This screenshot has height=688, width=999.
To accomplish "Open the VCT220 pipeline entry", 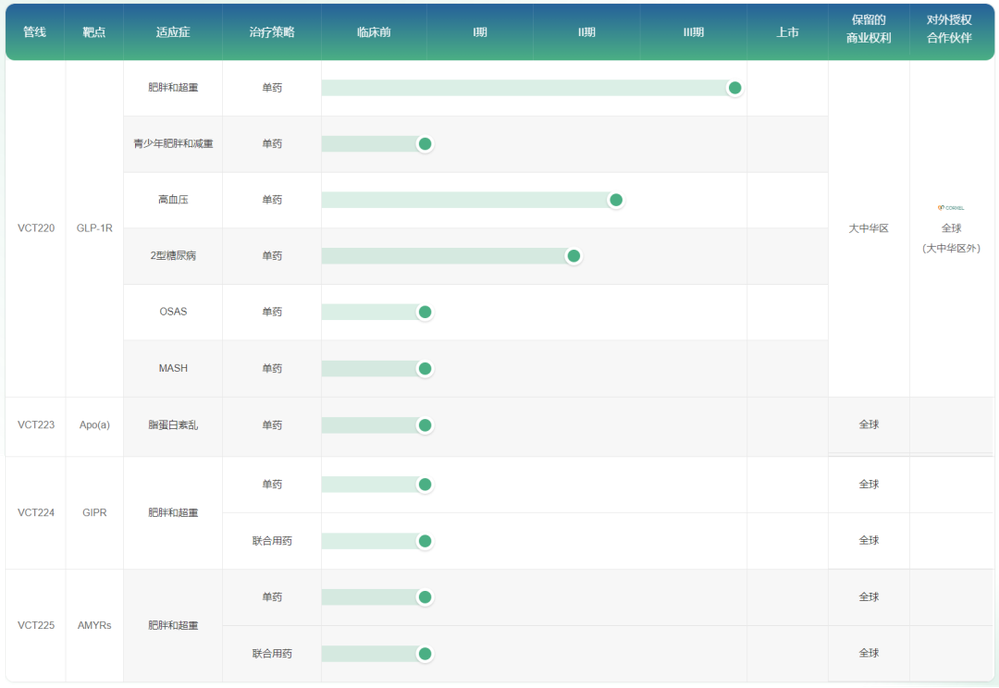I will (x=36, y=228).
